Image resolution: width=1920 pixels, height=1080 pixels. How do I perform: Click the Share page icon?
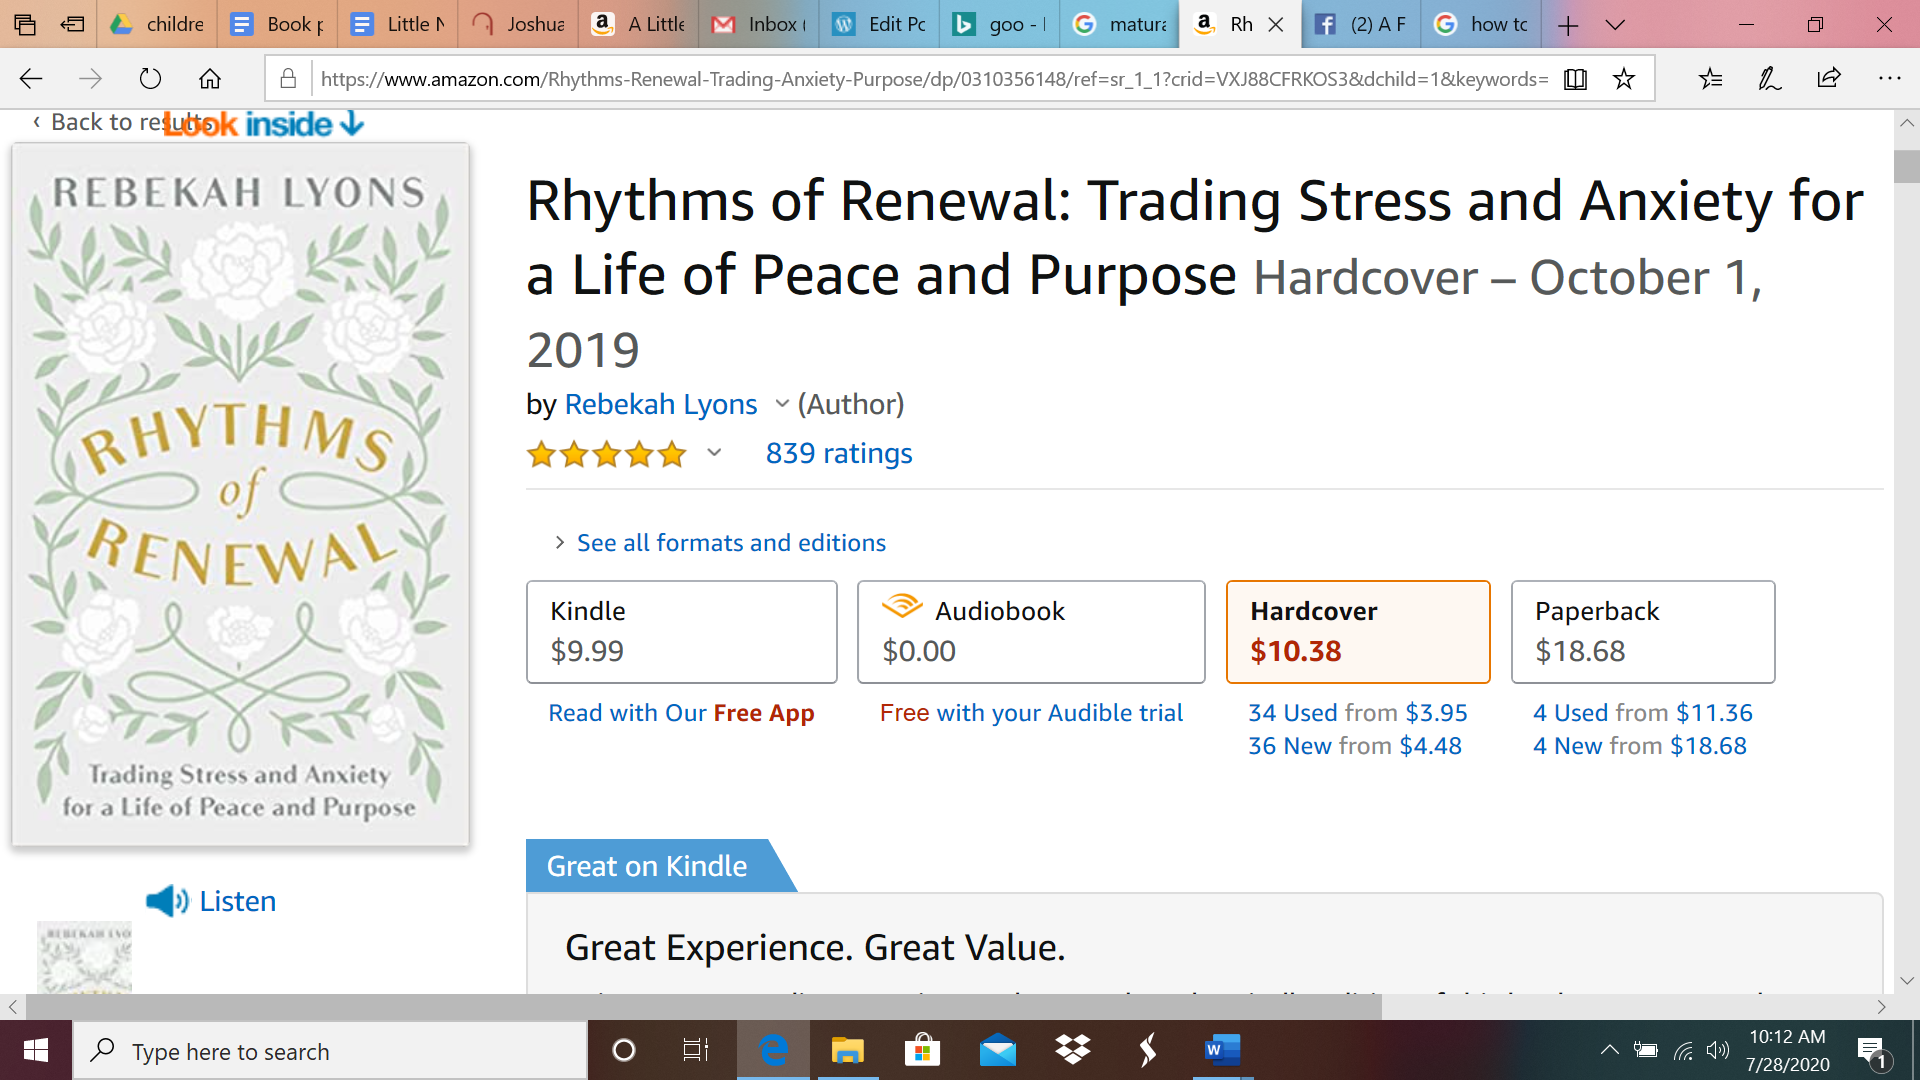tap(1829, 78)
